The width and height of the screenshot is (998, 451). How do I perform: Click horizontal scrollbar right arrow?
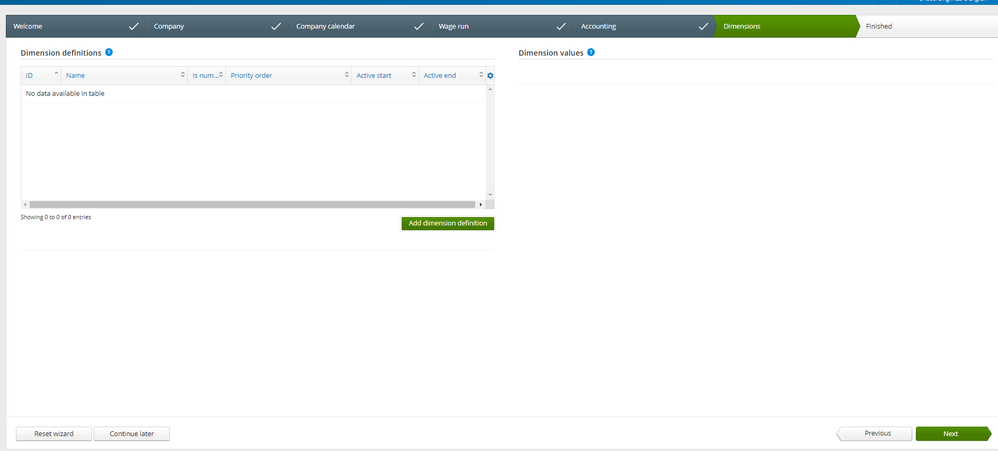(x=481, y=205)
